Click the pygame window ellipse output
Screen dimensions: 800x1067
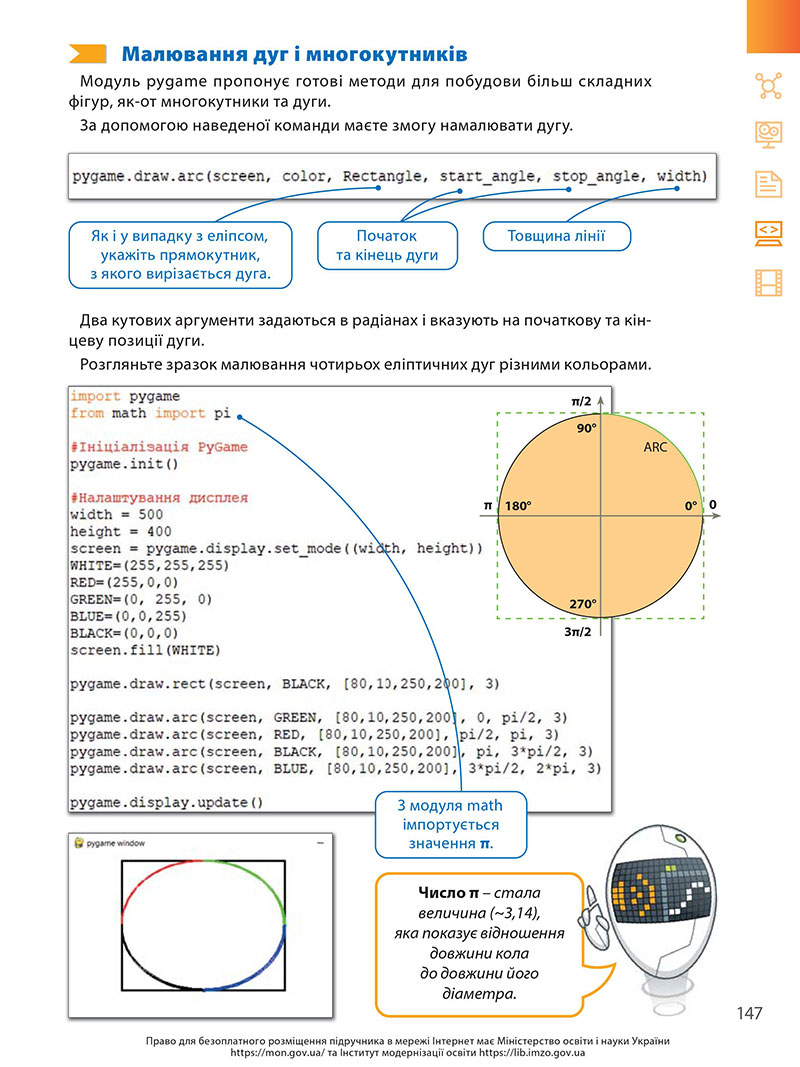[203, 925]
